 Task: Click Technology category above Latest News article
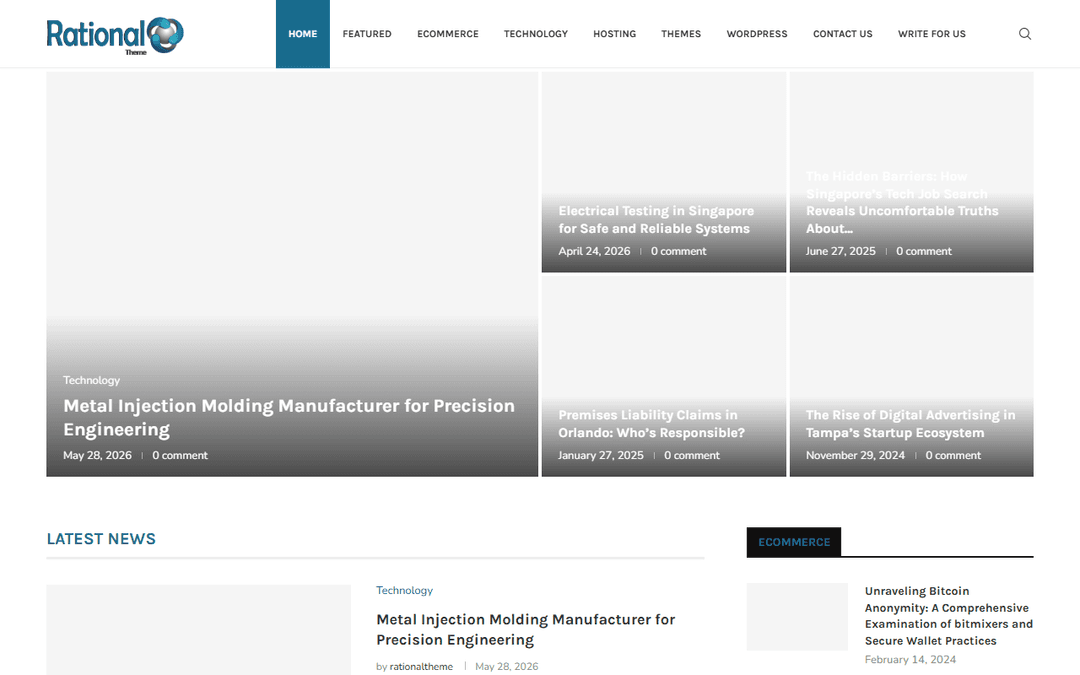pos(404,590)
